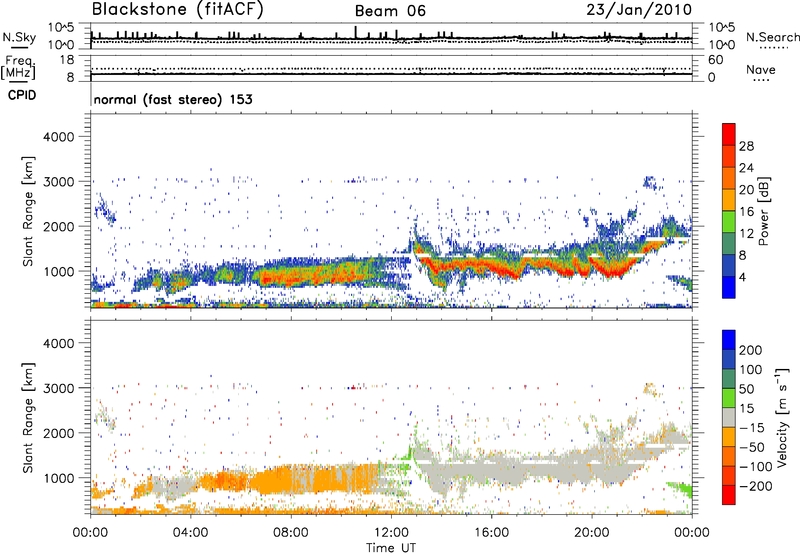Click the 'Power [dB]' colorbar label

[764, 211]
